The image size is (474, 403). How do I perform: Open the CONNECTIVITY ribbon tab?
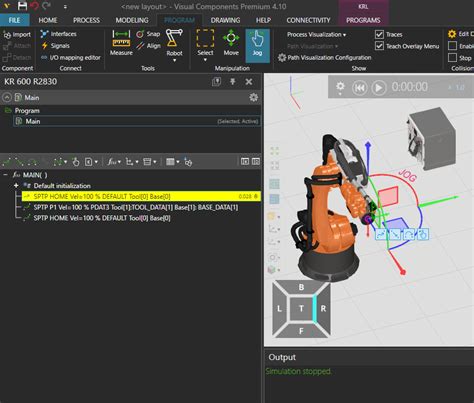[x=308, y=20]
